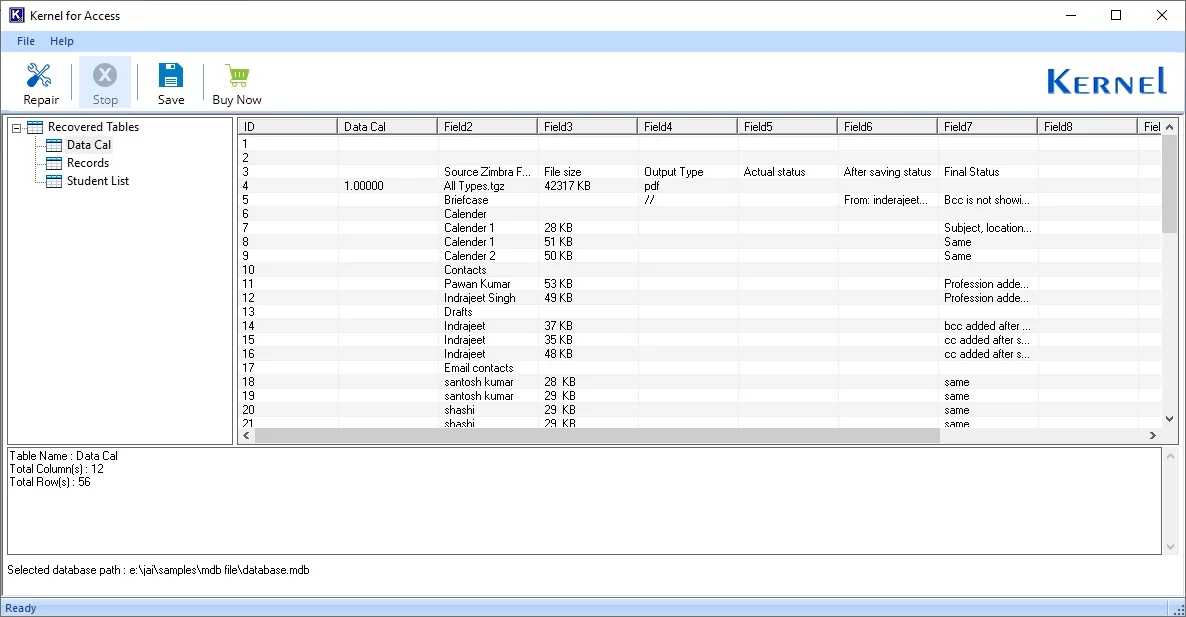Viewport: 1186px width, 617px height.
Task: Open the File menu
Action: [x=25, y=41]
